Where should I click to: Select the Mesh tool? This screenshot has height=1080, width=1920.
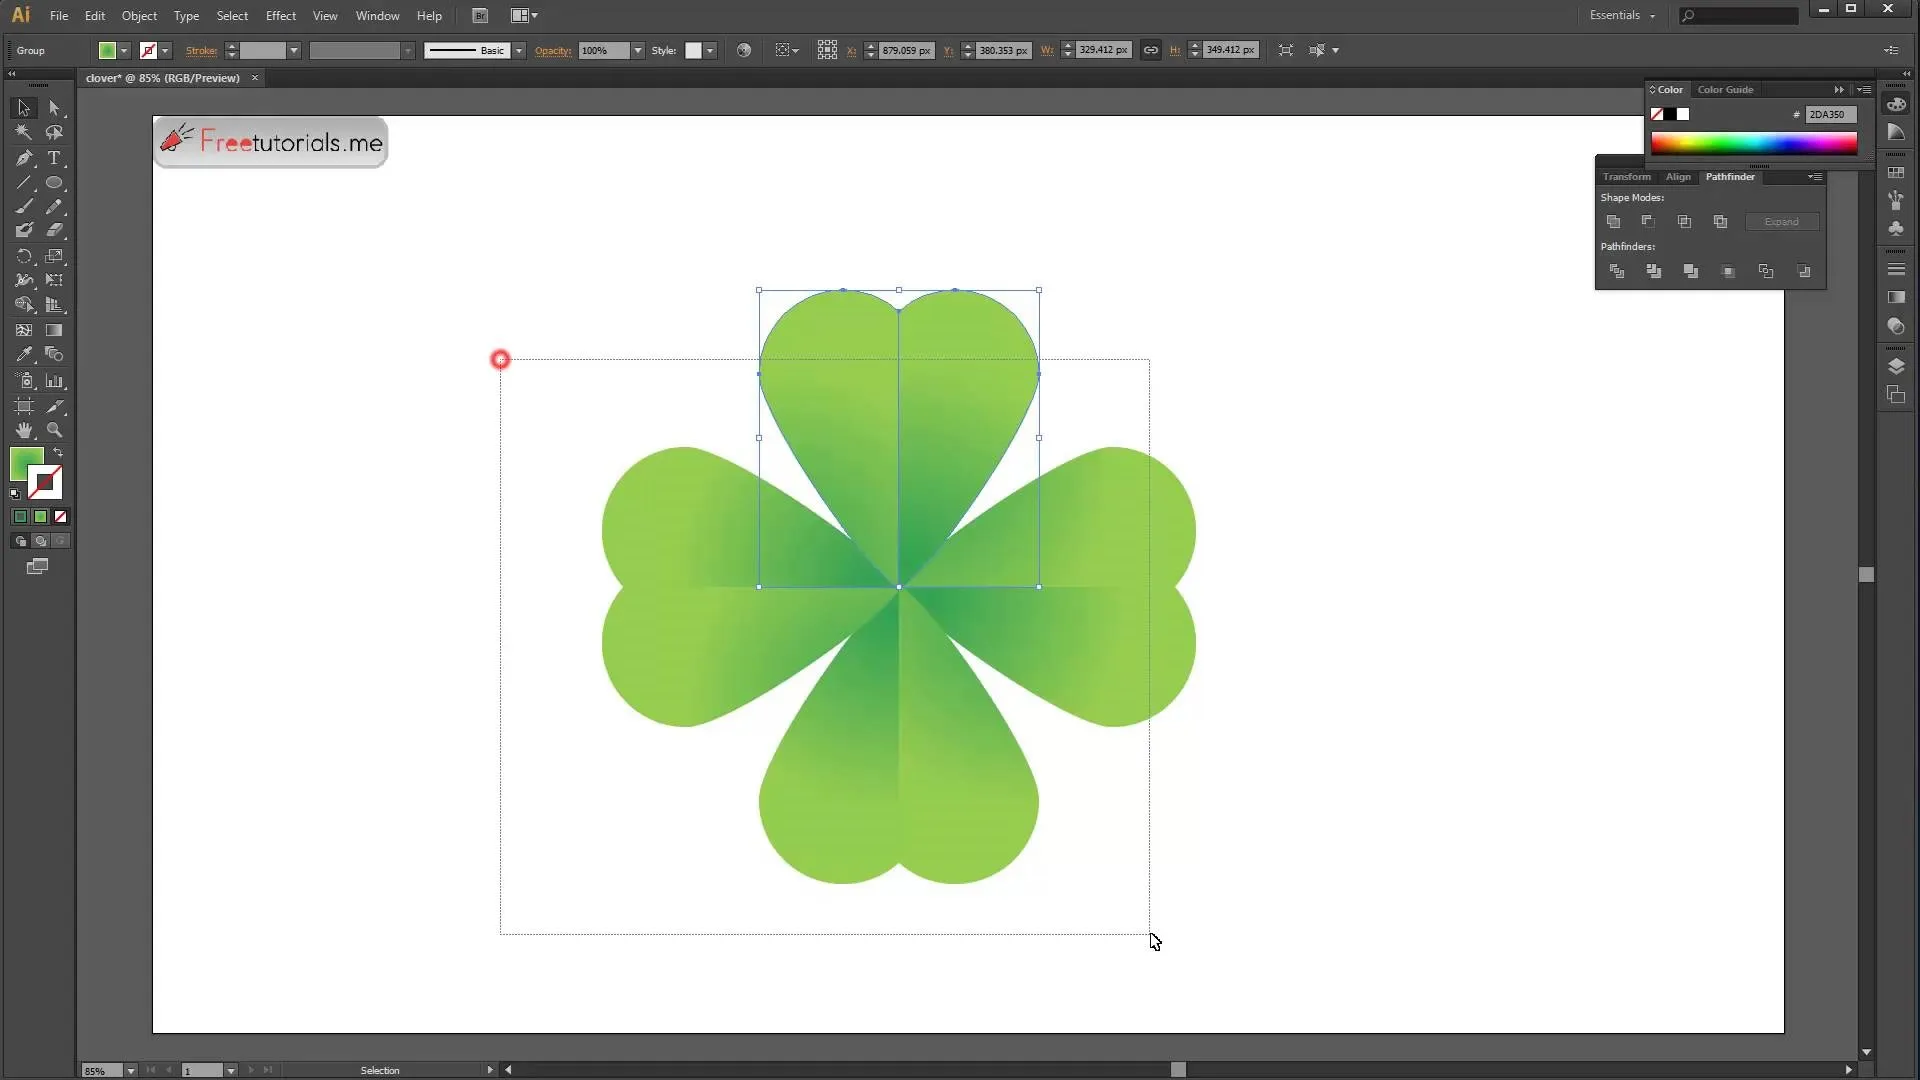tap(24, 330)
